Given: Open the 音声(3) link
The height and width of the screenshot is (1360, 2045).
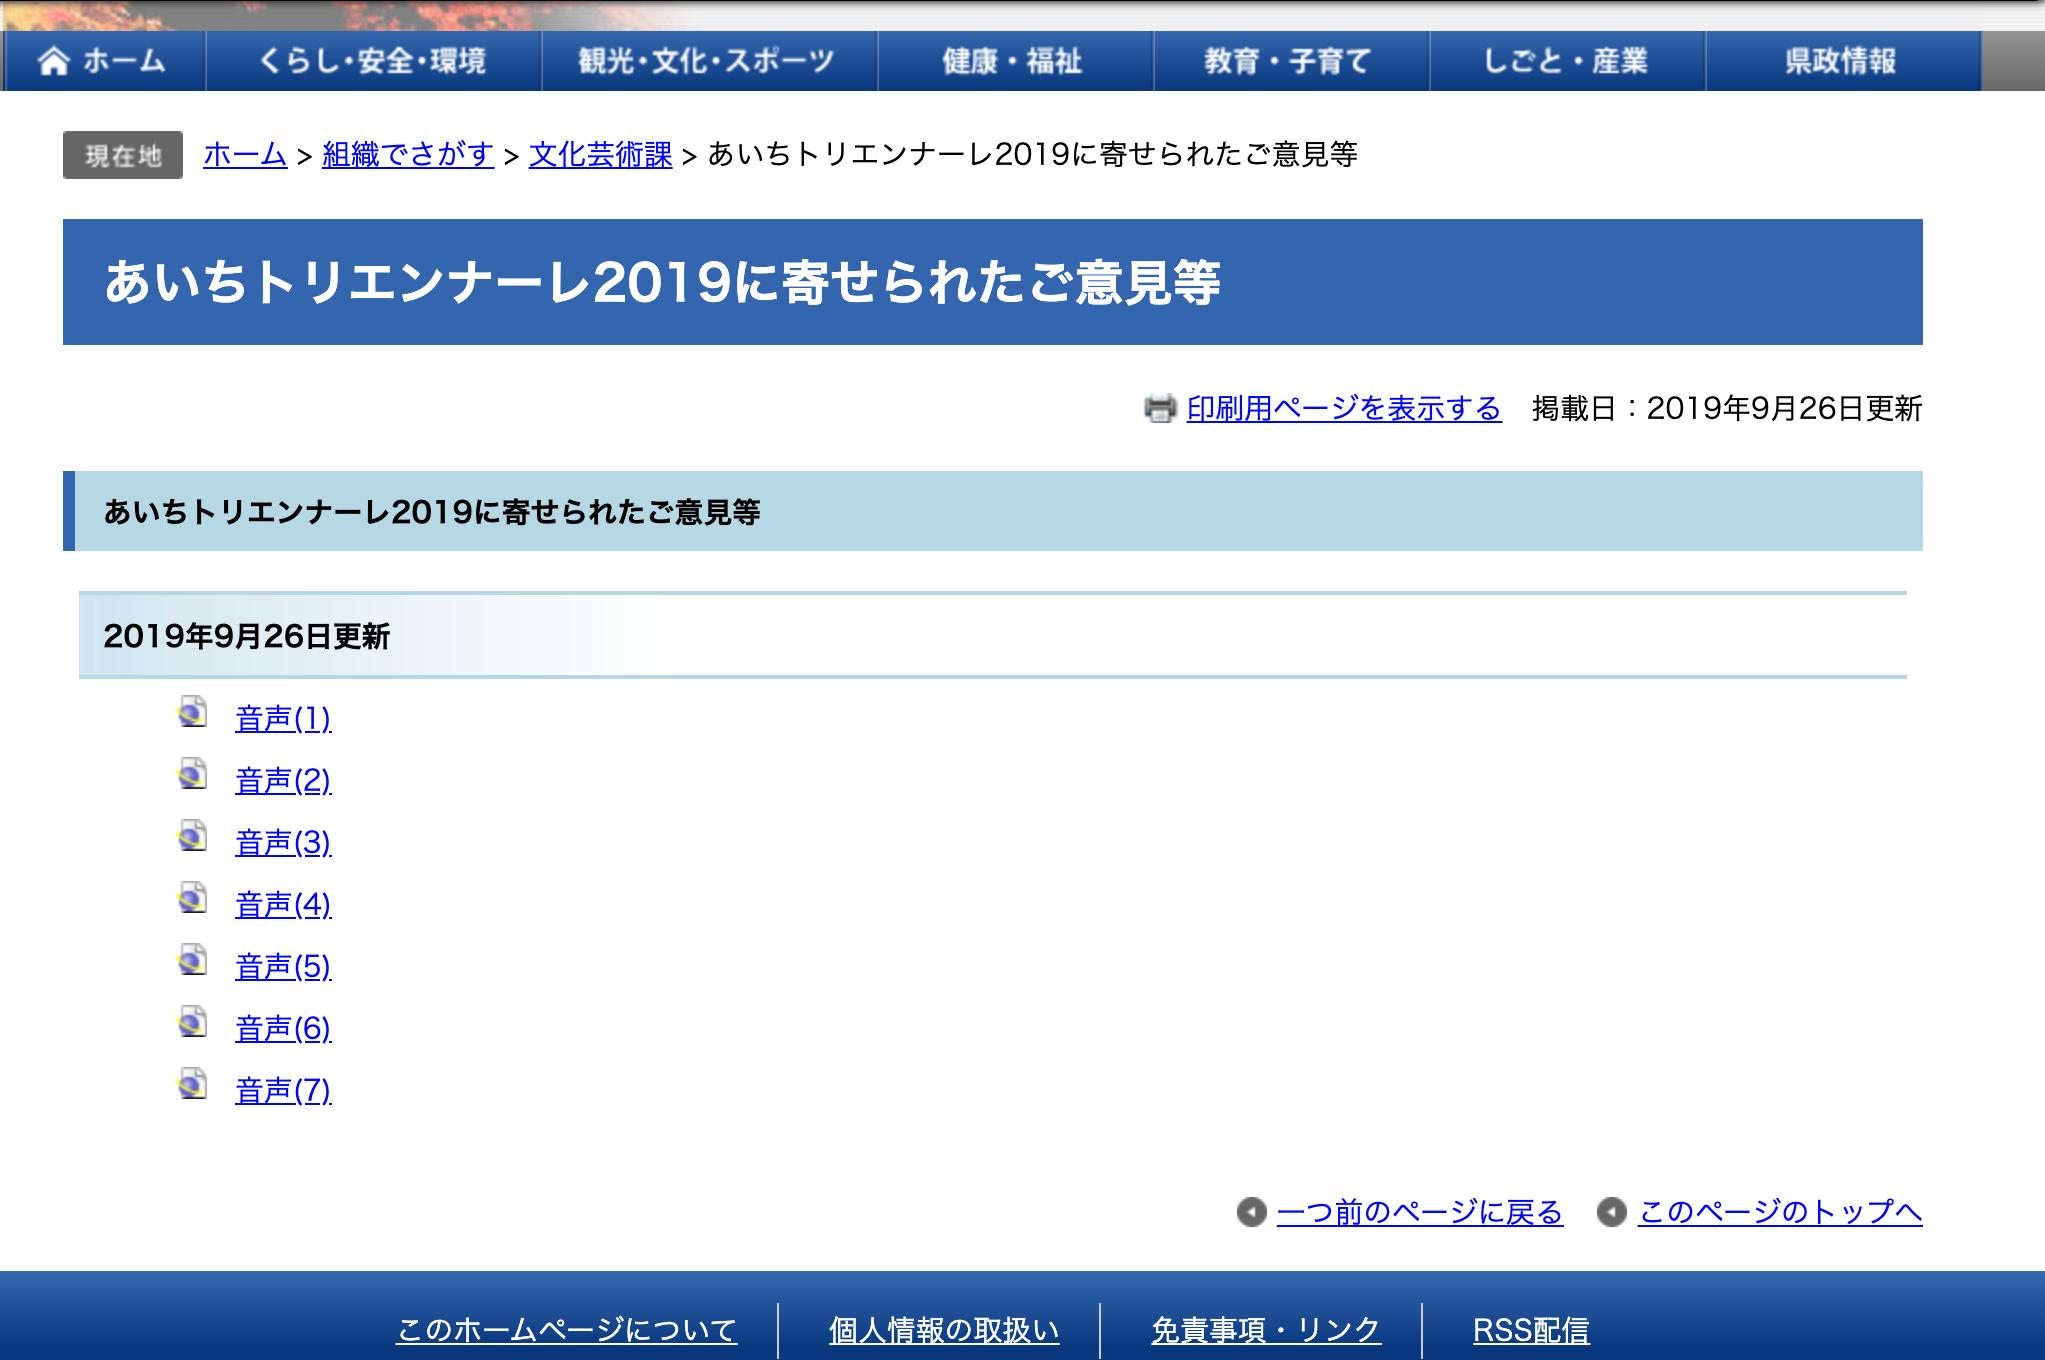Looking at the screenshot, I should [283, 842].
